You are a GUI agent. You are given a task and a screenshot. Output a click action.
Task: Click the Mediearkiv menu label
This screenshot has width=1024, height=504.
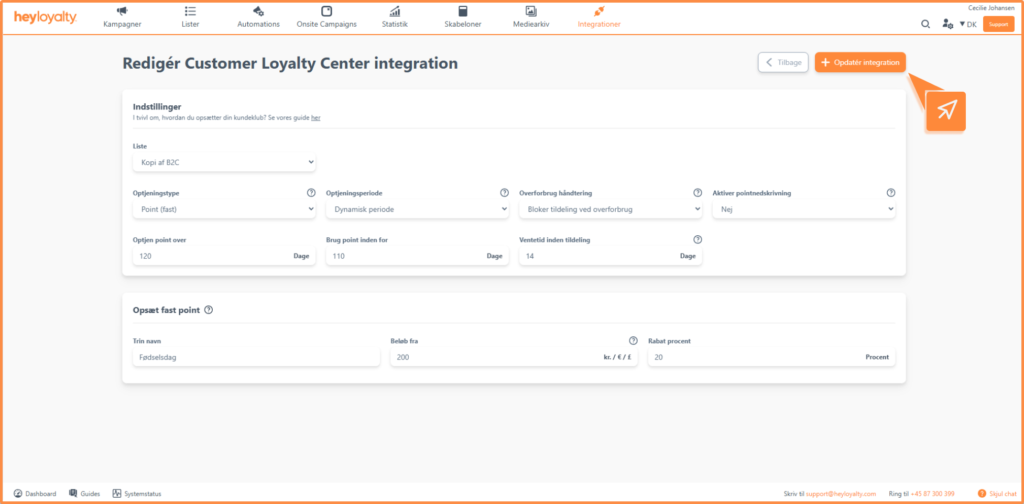pos(531,24)
